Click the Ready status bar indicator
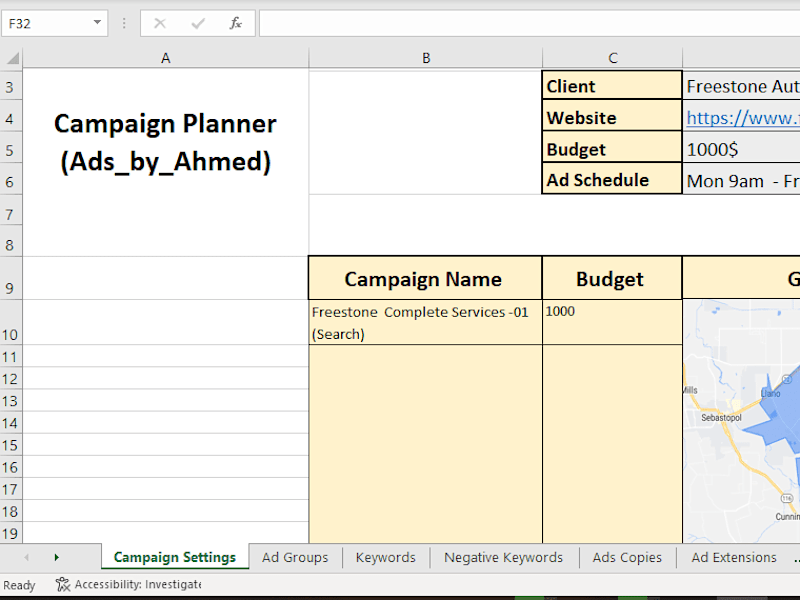The image size is (800, 600). 19,585
